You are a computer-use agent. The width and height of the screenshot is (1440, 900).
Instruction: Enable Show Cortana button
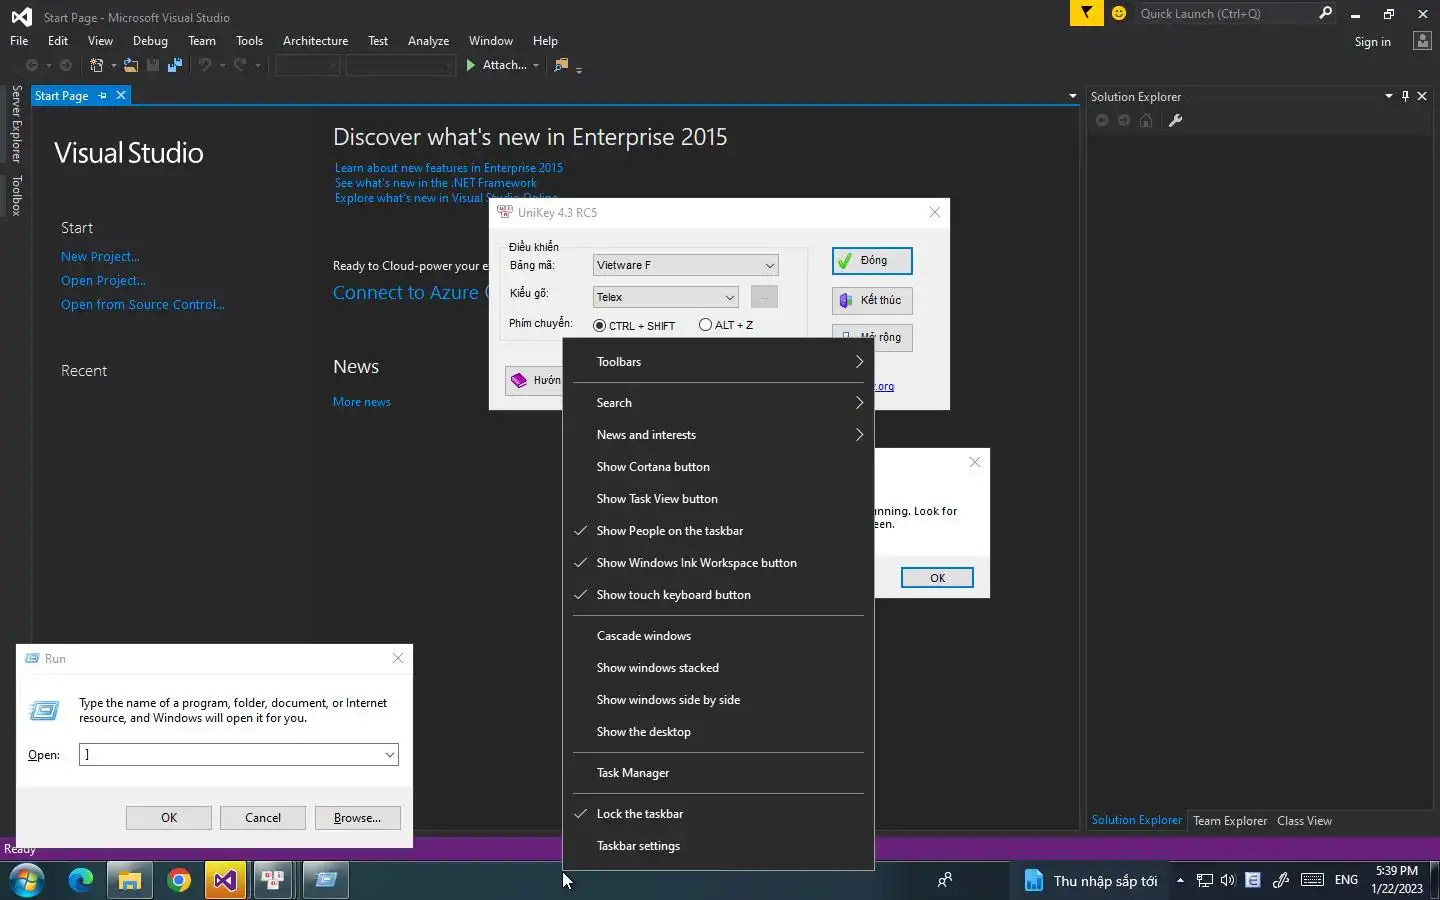(718, 467)
